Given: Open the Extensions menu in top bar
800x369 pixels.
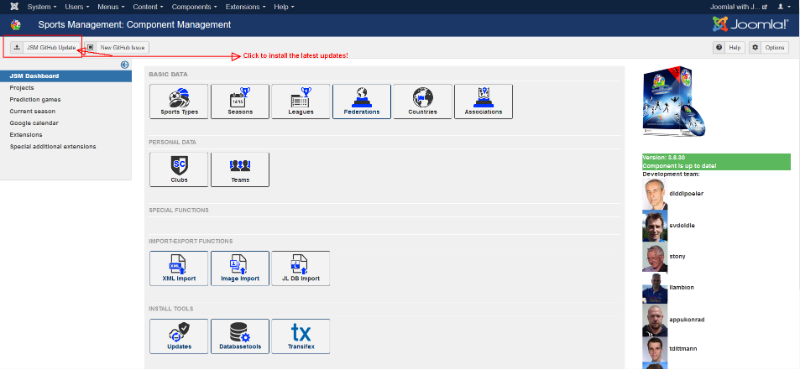Looking at the screenshot, I should coord(245,7).
